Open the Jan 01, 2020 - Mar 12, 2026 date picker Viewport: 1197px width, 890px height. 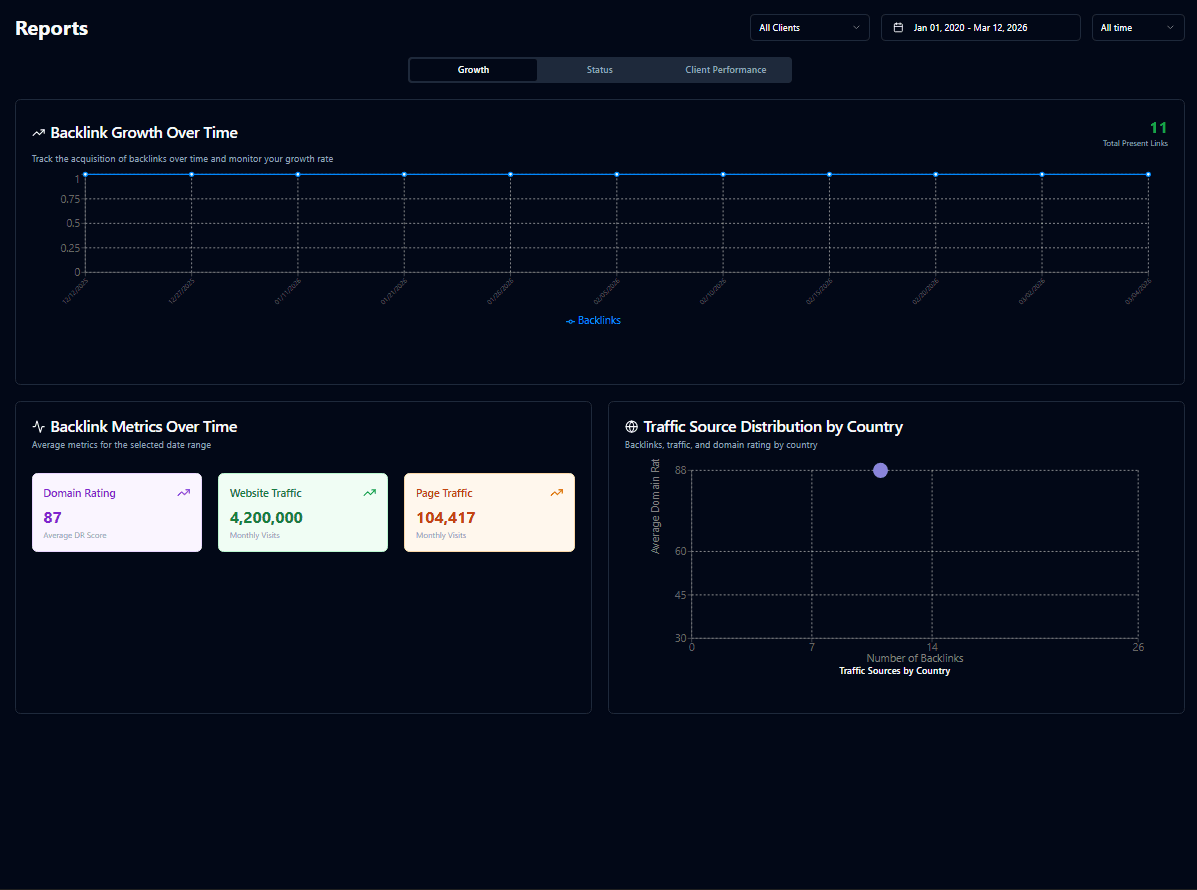click(x=980, y=28)
